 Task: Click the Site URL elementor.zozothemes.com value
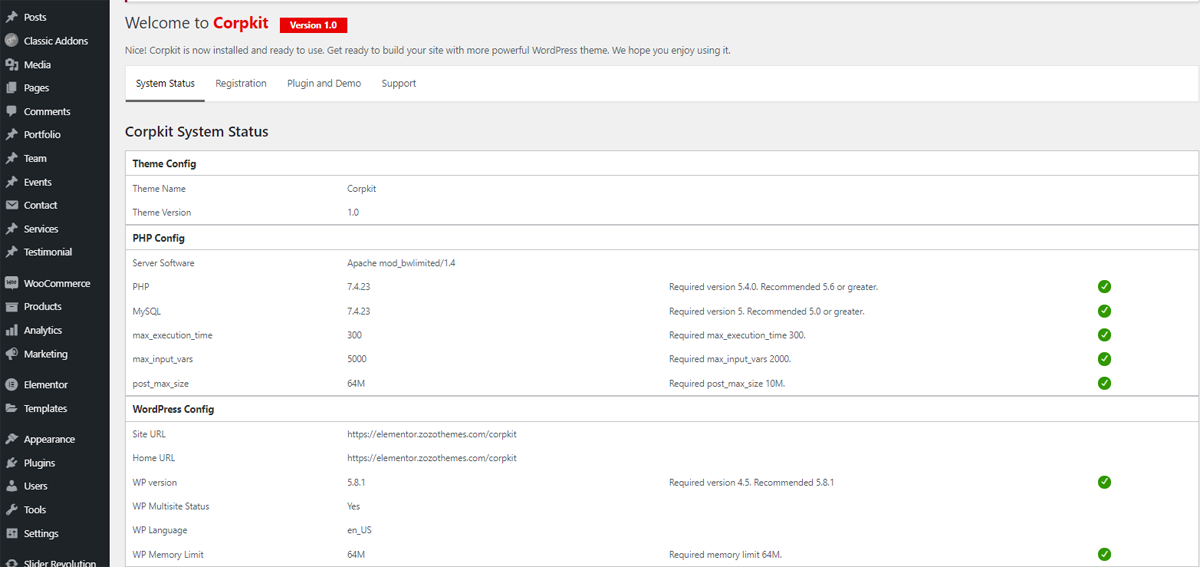[432, 434]
